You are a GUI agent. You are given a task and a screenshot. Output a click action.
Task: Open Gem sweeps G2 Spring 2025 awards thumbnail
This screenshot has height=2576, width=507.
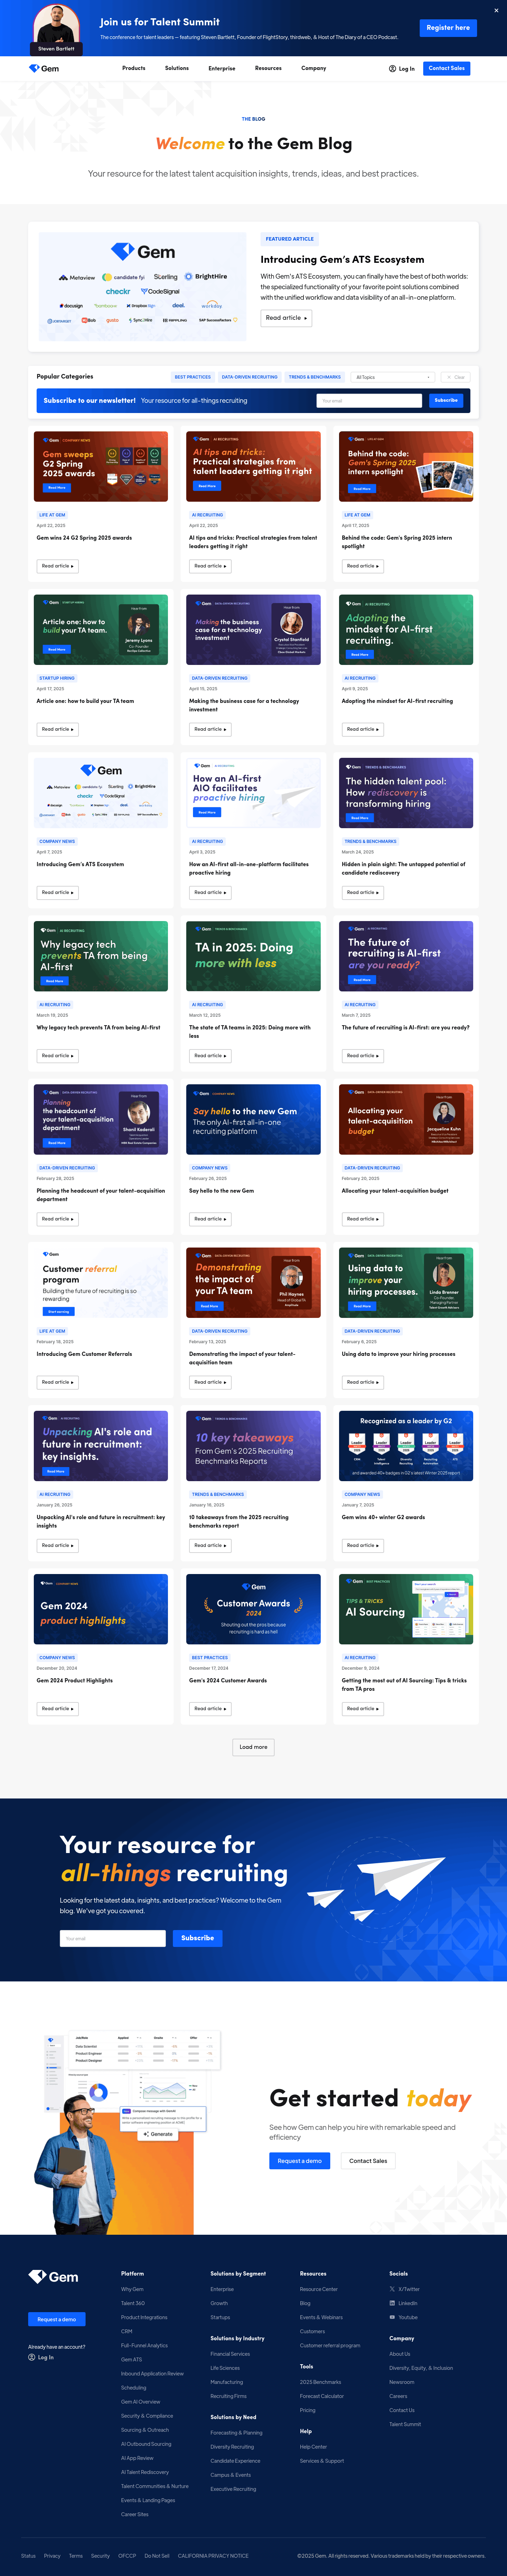click(x=101, y=466)
